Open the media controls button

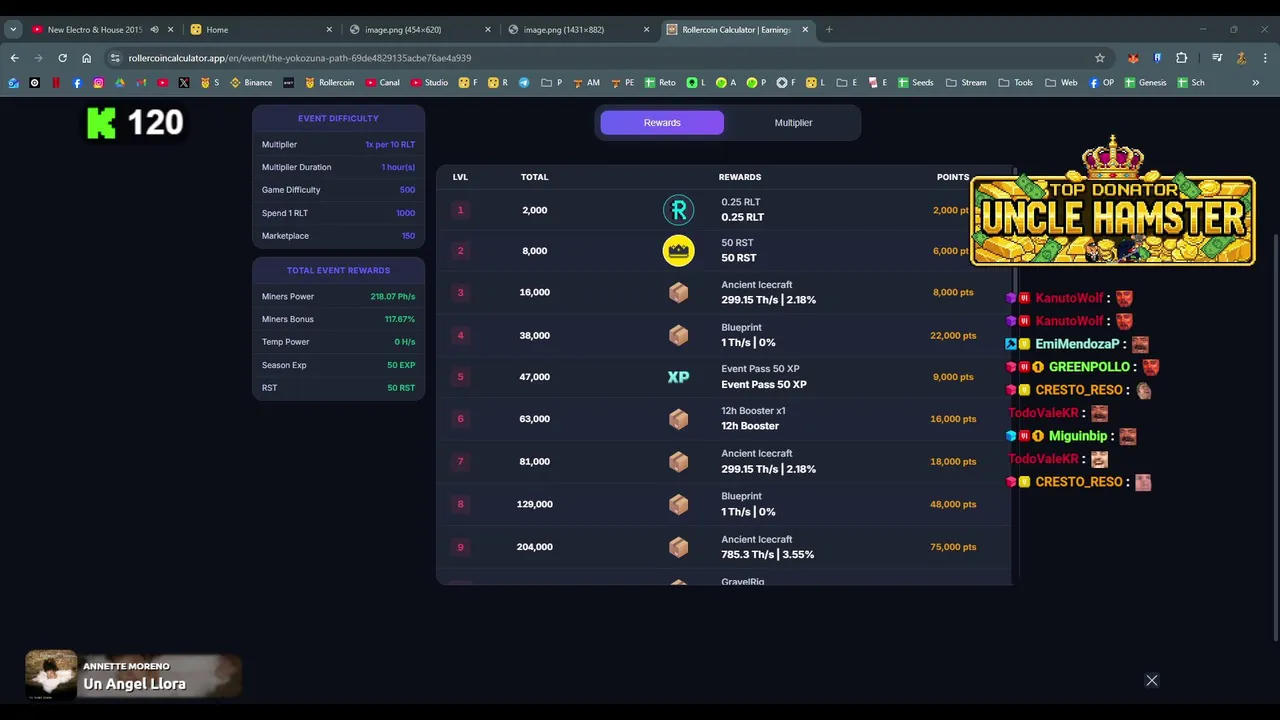(x=1217, y=58)
